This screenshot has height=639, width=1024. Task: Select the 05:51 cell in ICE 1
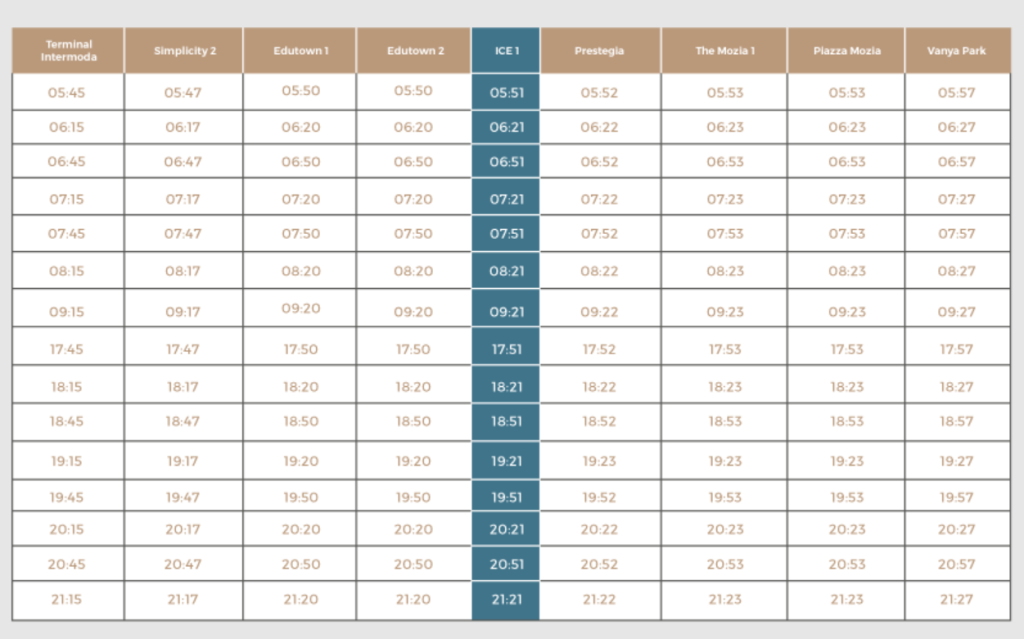pos(506,93)
